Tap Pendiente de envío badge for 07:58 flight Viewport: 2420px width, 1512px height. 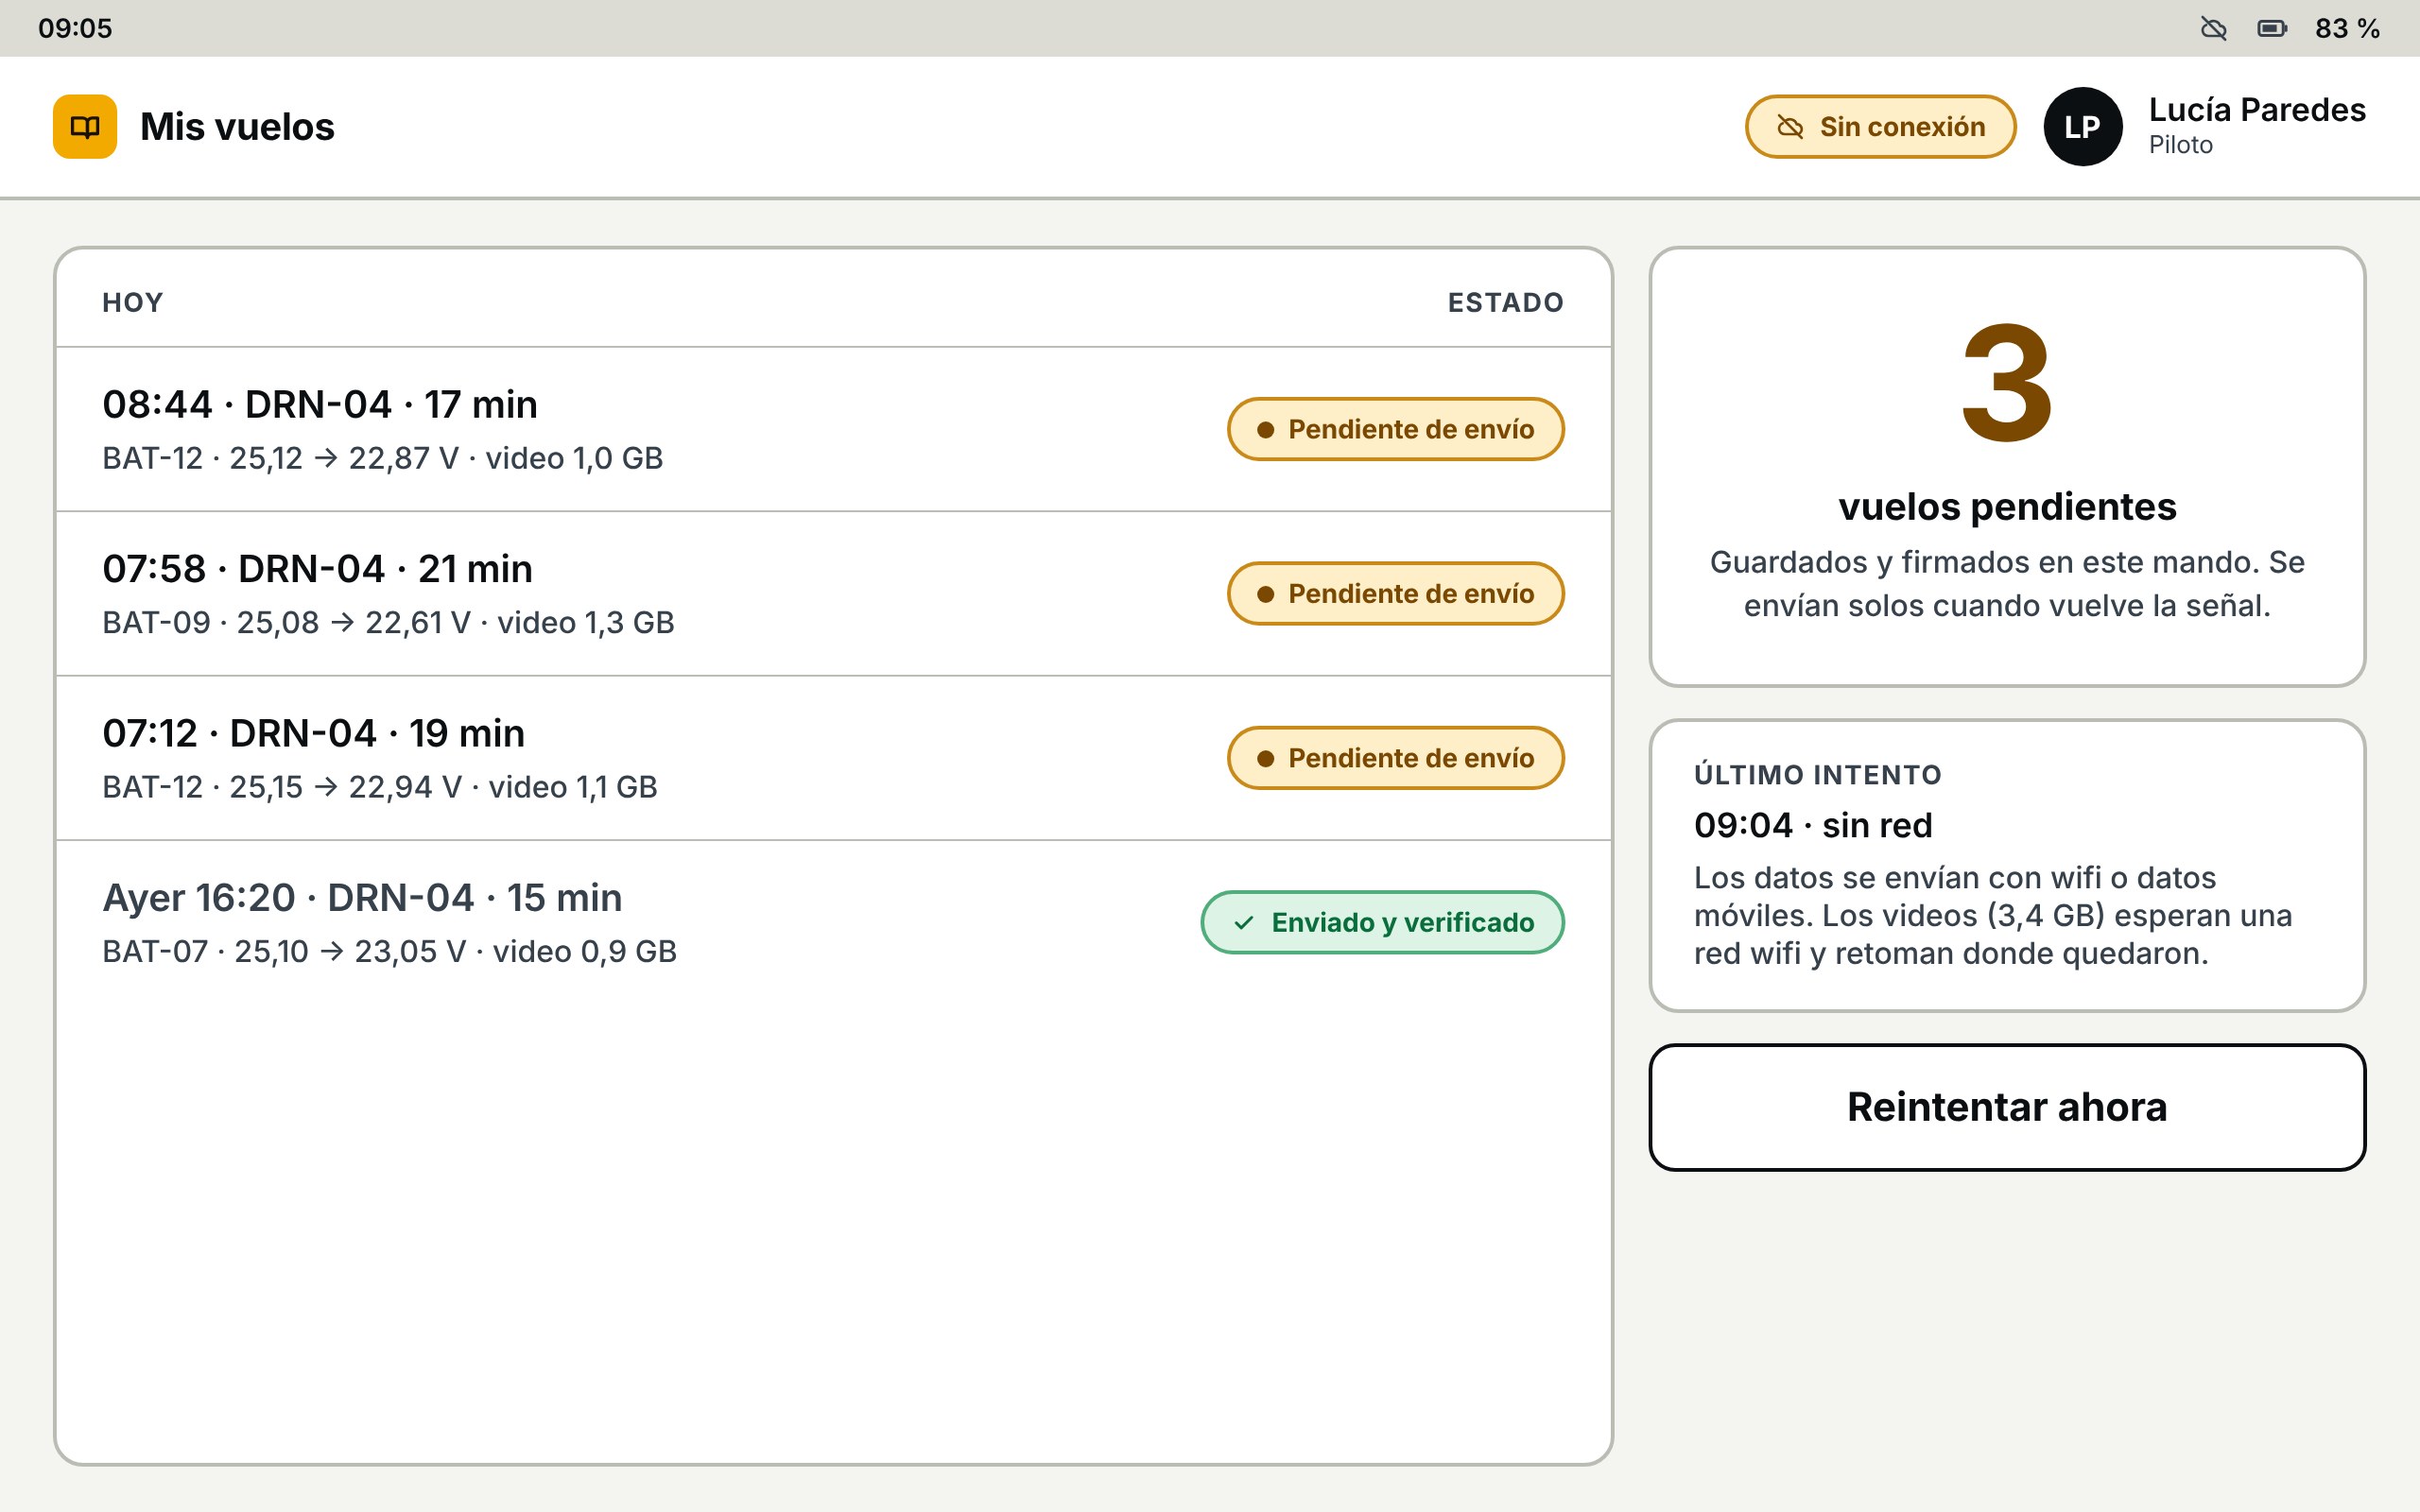click(x=1396, y=594)
